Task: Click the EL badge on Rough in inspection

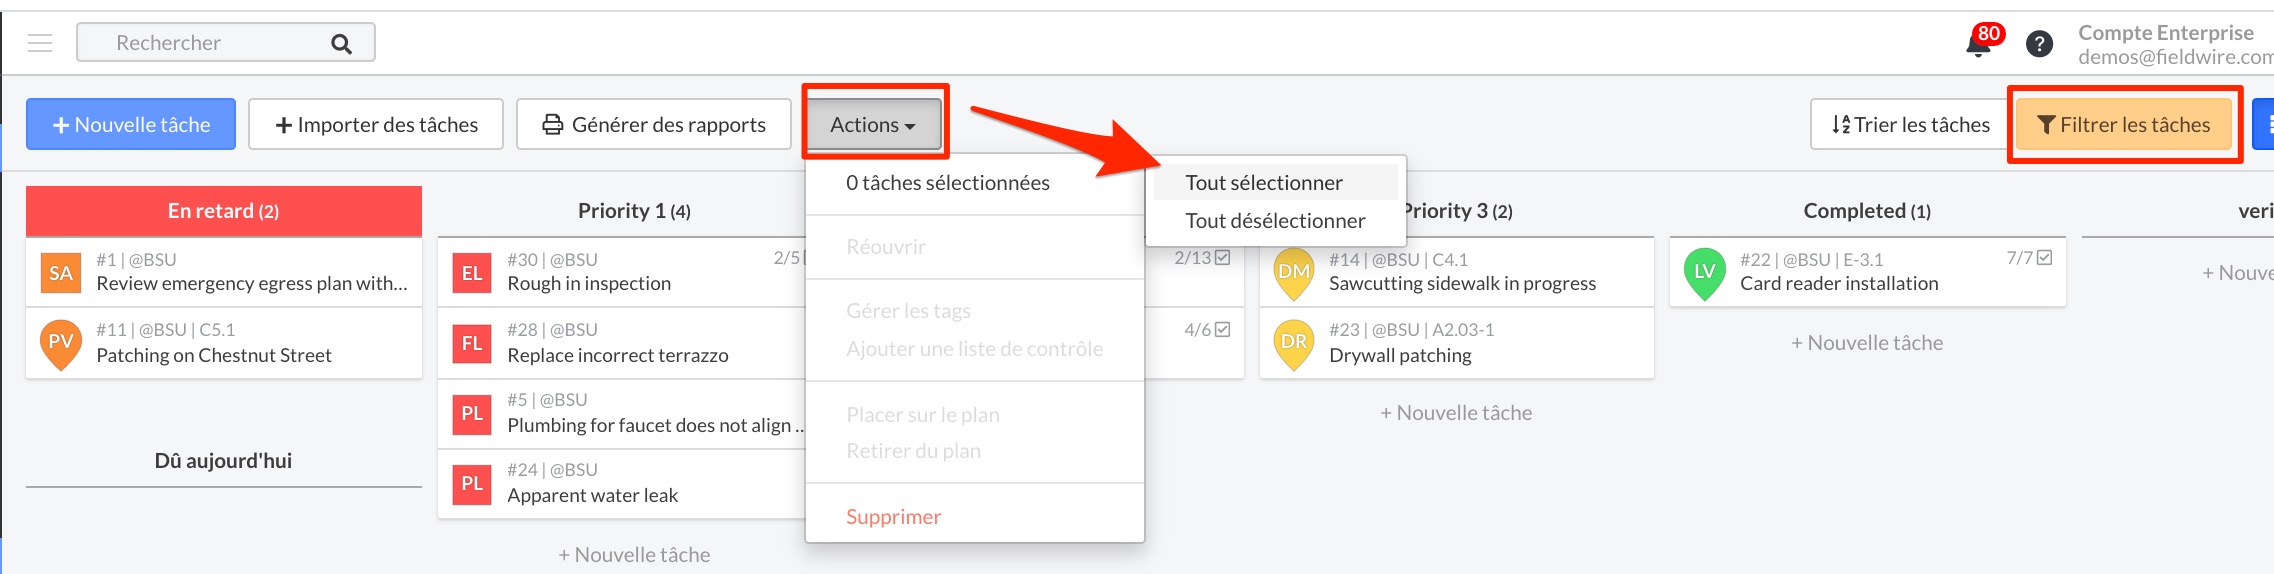Action: (x=472, y=273)
